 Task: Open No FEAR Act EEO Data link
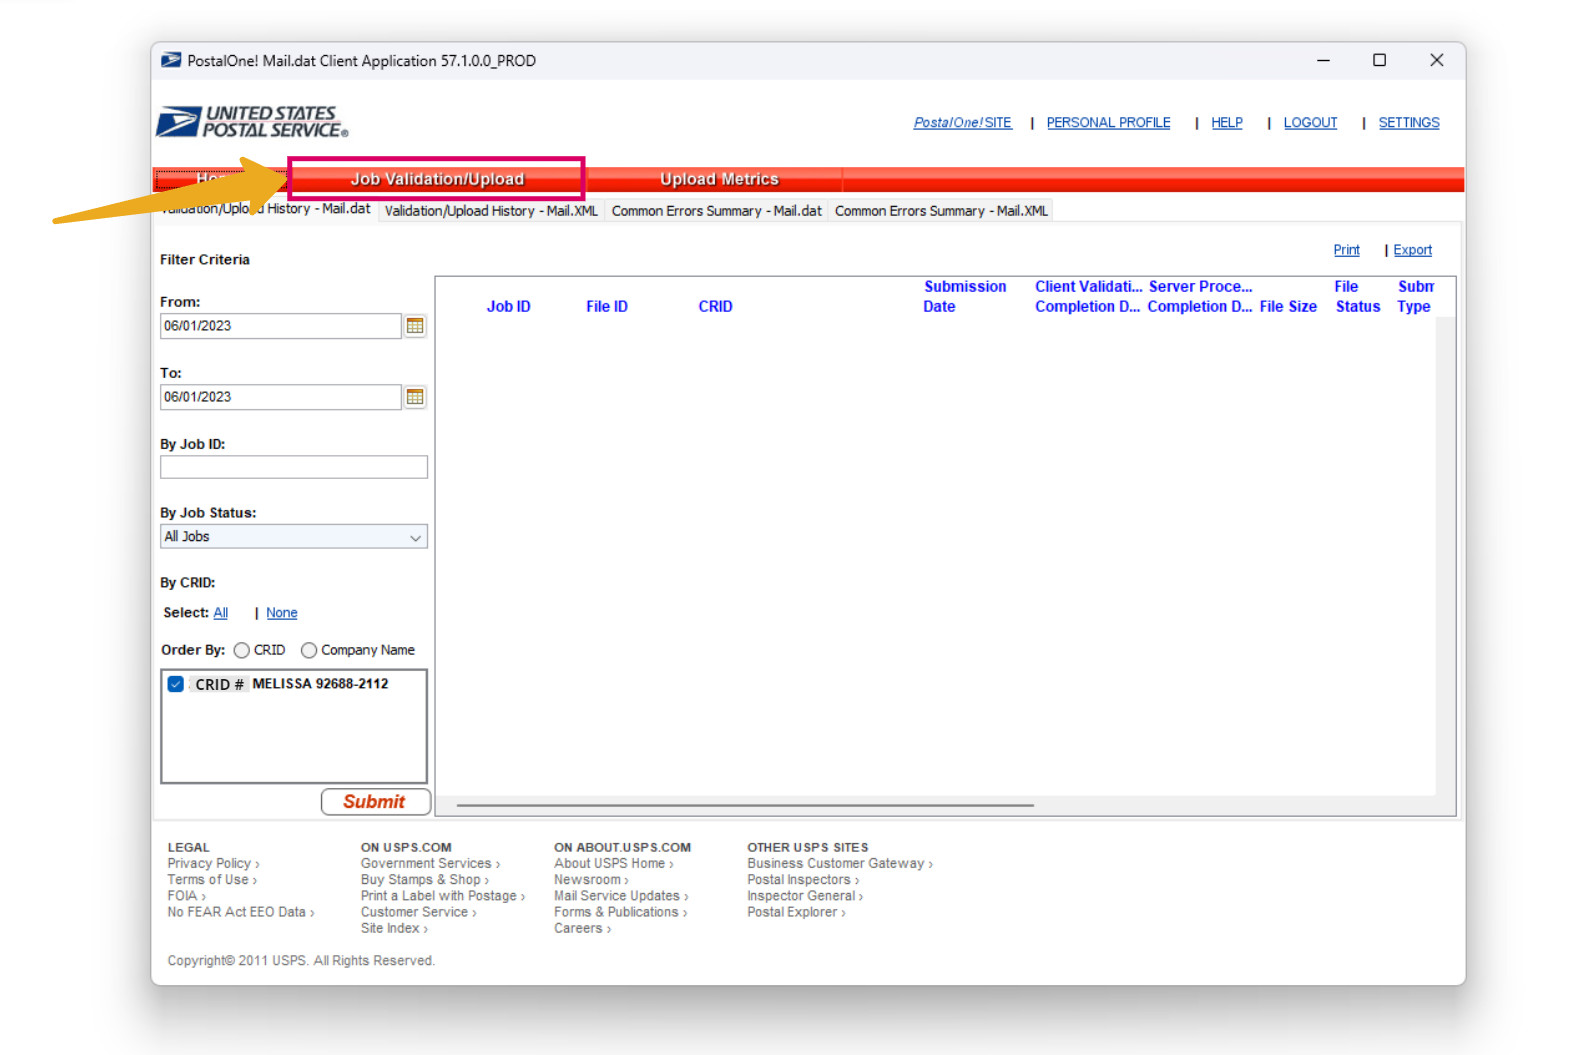tap(241, 912)
